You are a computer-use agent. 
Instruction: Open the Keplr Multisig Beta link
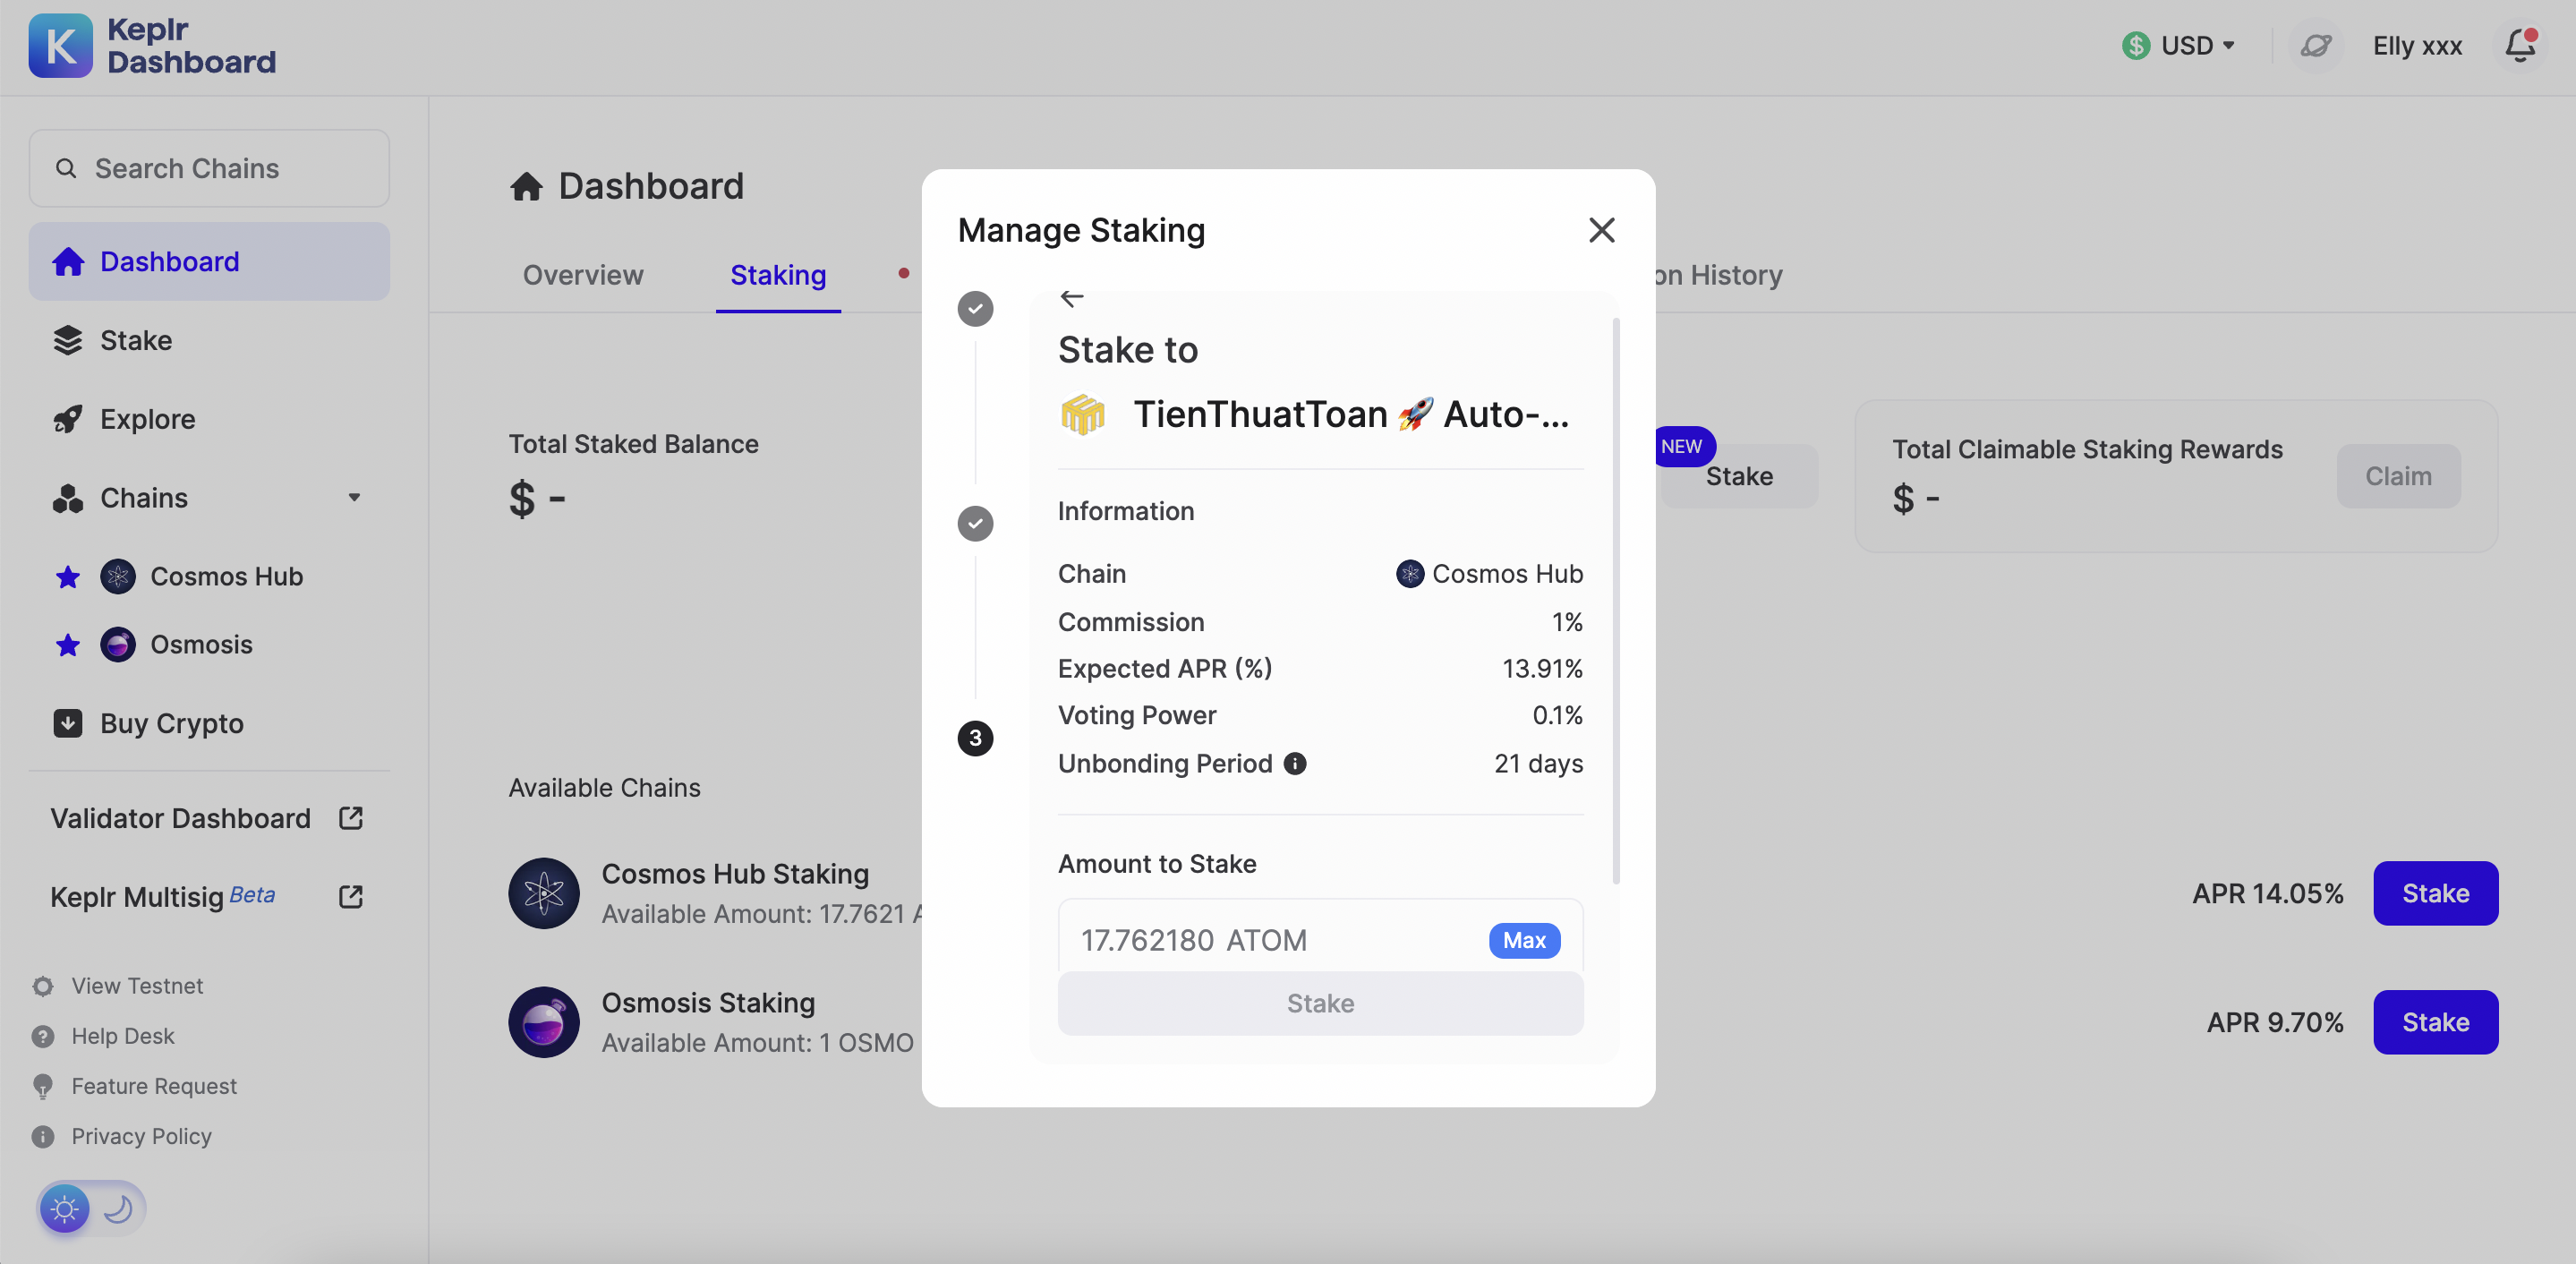click(x=163, y=897)
